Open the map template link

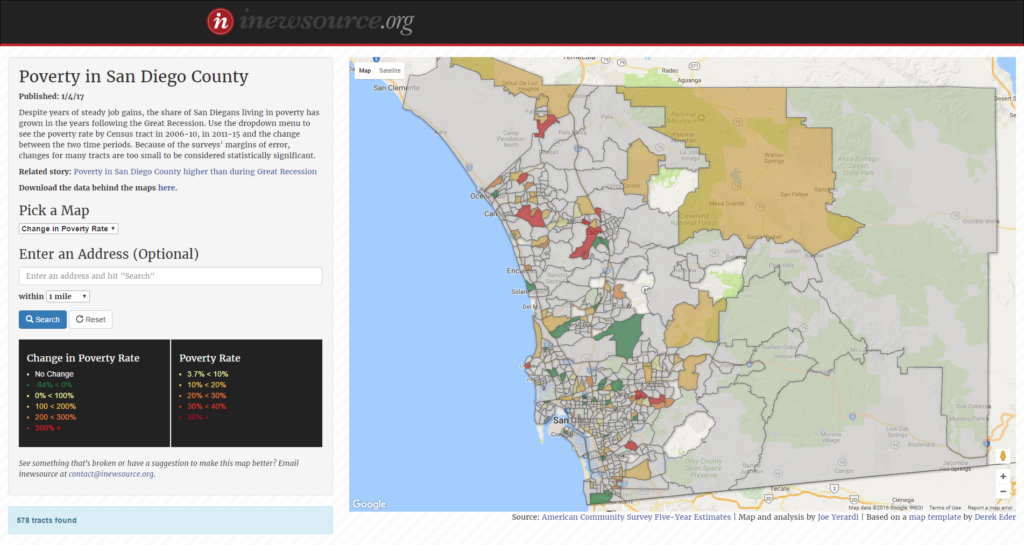(935, 517)
